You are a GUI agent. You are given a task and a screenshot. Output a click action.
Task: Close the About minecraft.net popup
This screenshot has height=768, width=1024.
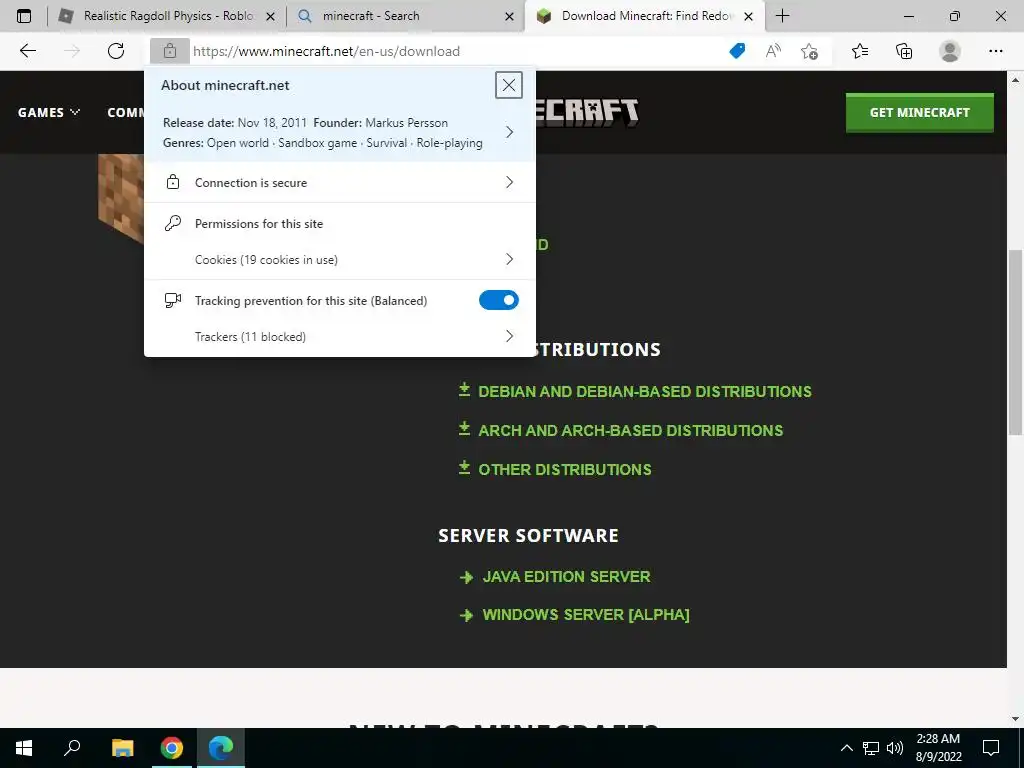(x=509, y=85)
